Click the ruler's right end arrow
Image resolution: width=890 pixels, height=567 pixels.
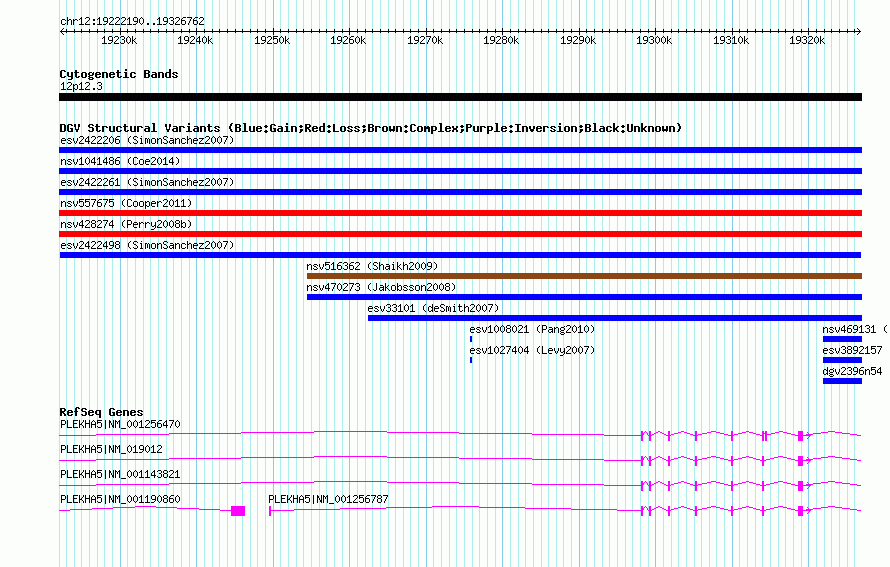pos(859,31)
